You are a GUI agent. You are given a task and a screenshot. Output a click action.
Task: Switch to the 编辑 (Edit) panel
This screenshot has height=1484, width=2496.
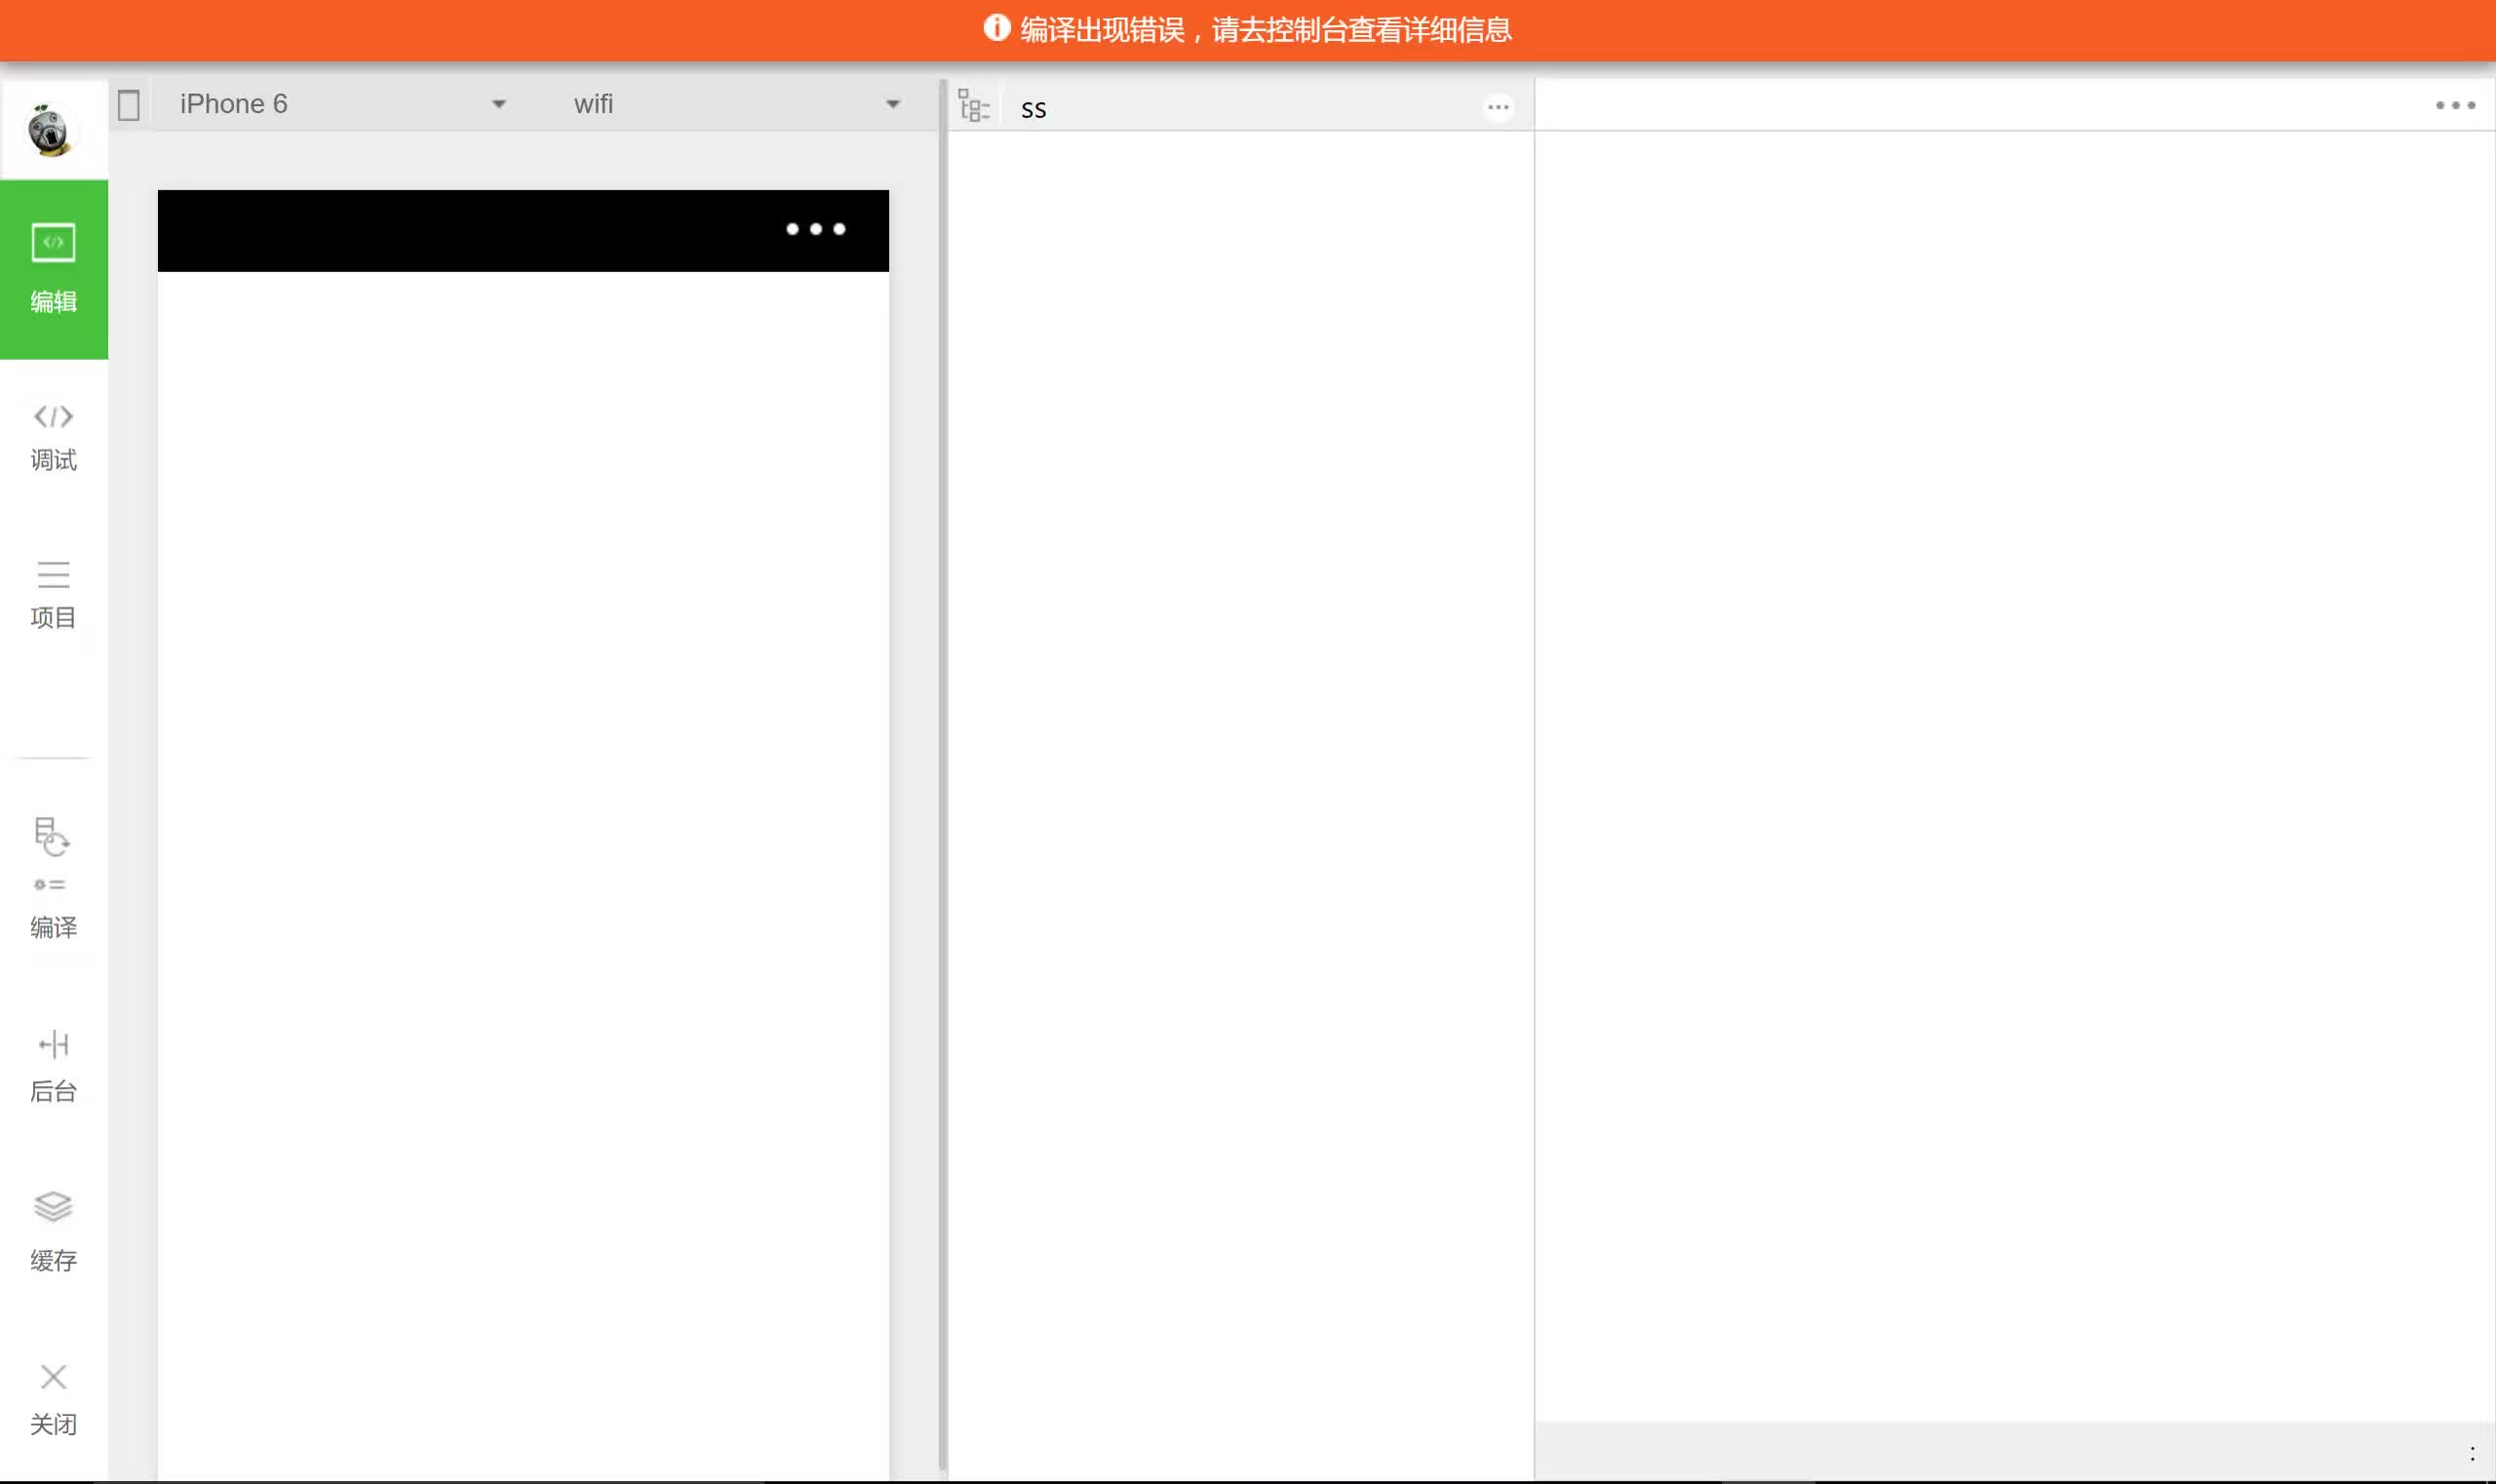click(53, 268)
